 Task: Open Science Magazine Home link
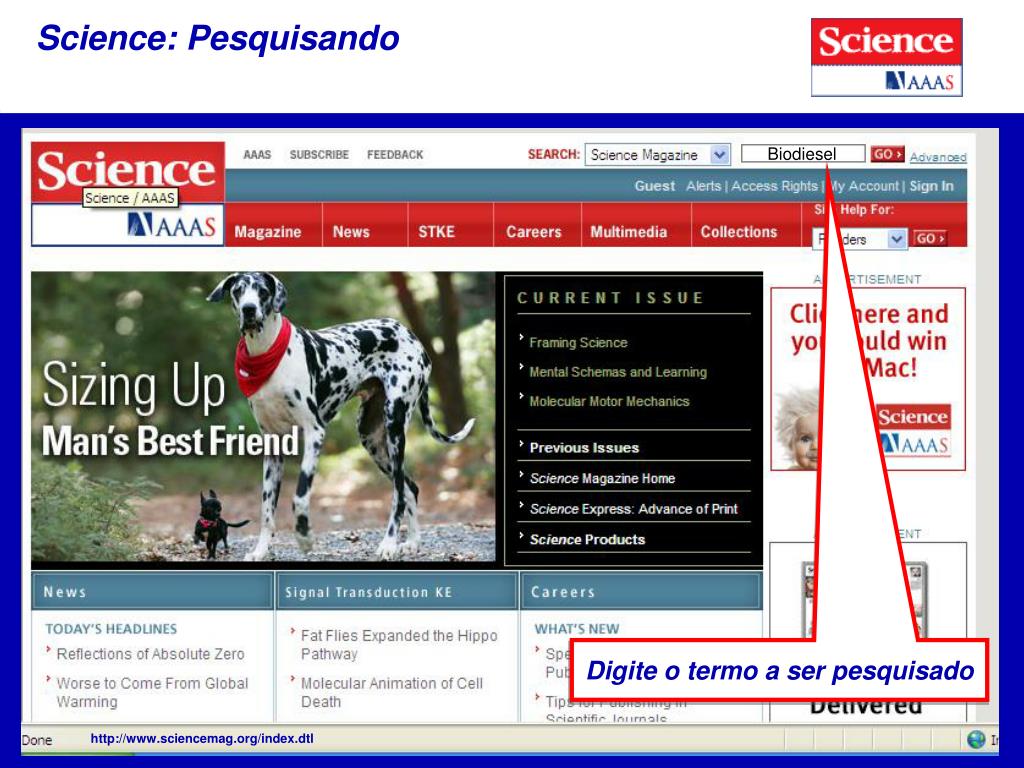(x=602, y=478)
